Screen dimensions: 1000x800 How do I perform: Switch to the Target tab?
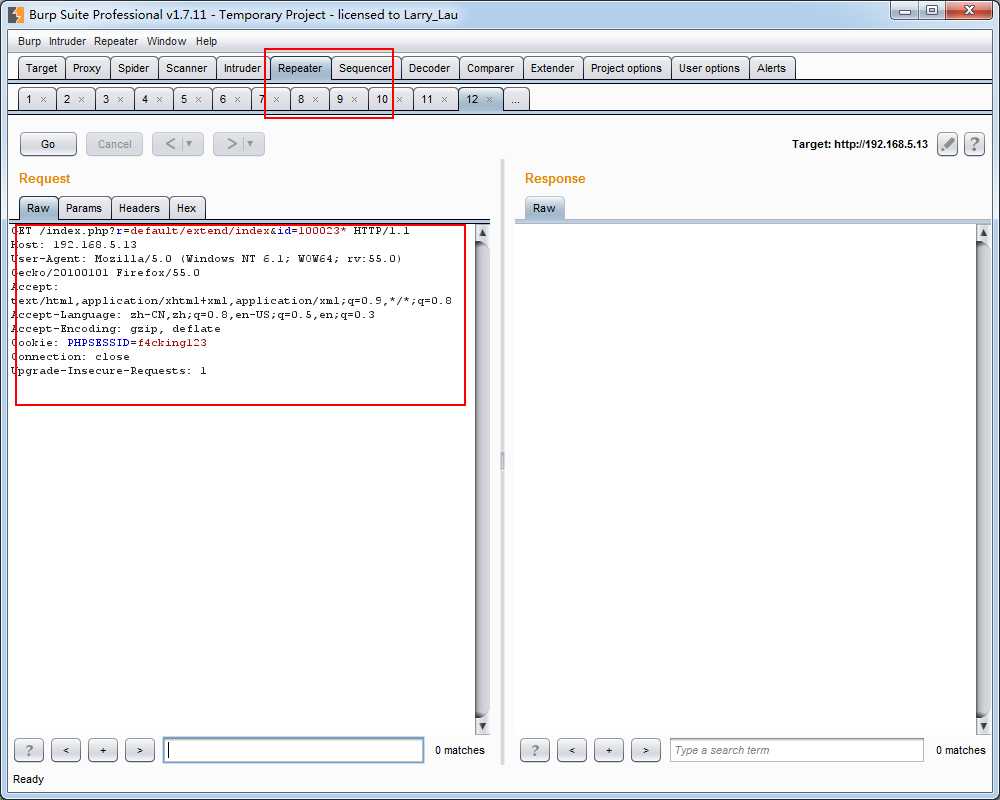[41, 68]
